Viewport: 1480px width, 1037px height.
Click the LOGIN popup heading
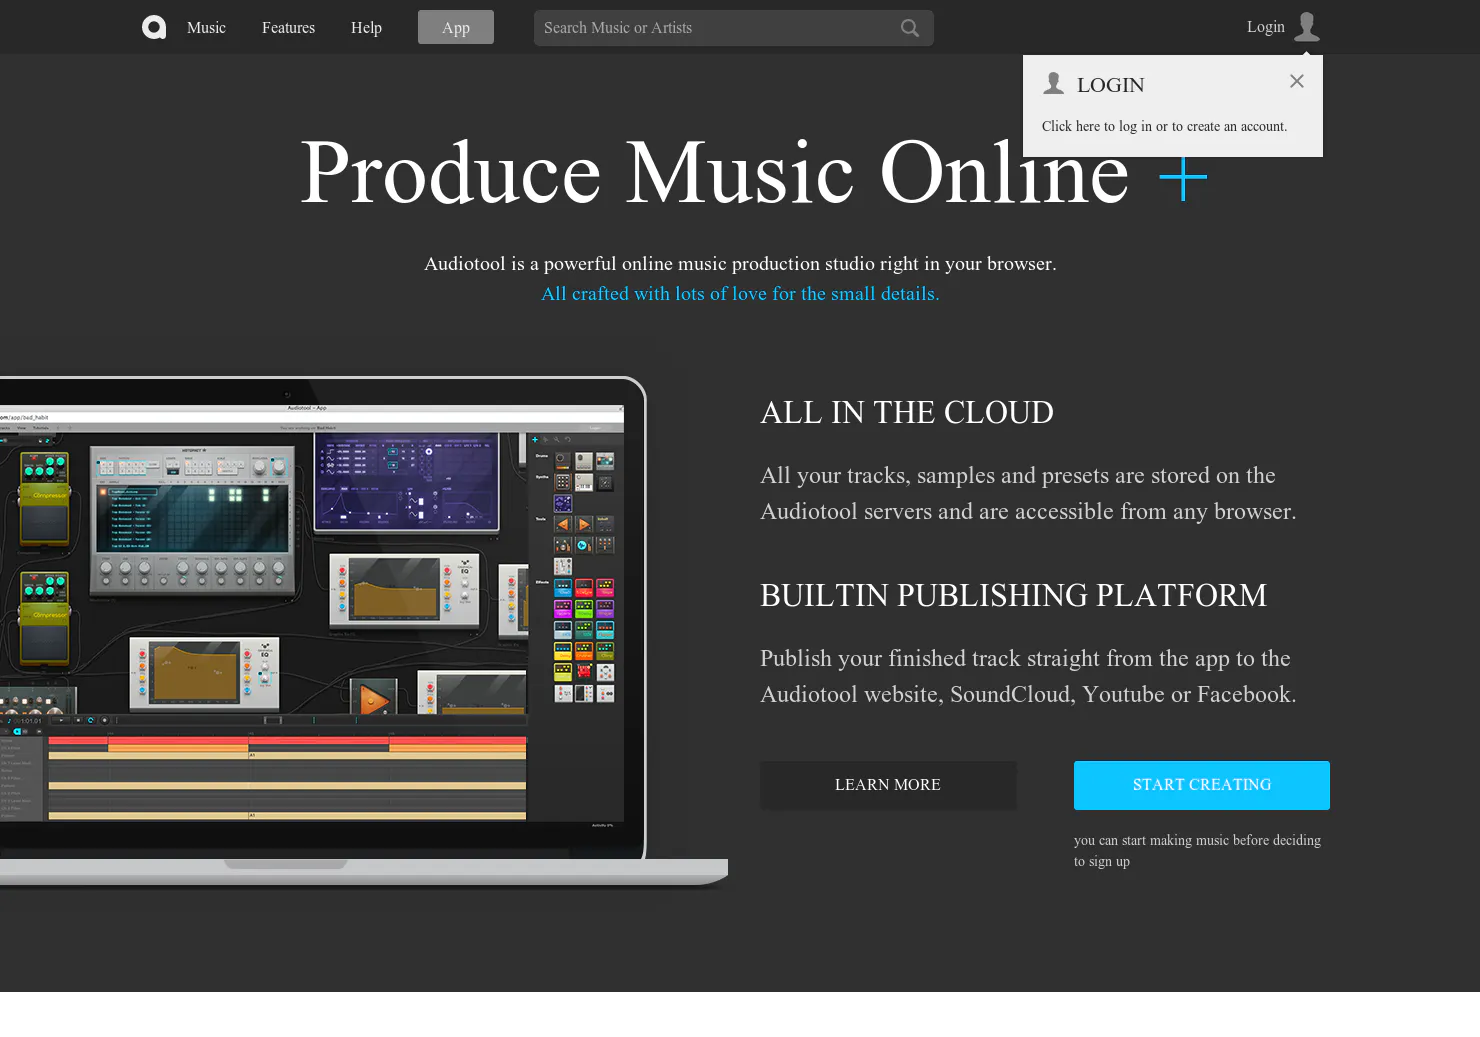click(x=1110, y=85)
